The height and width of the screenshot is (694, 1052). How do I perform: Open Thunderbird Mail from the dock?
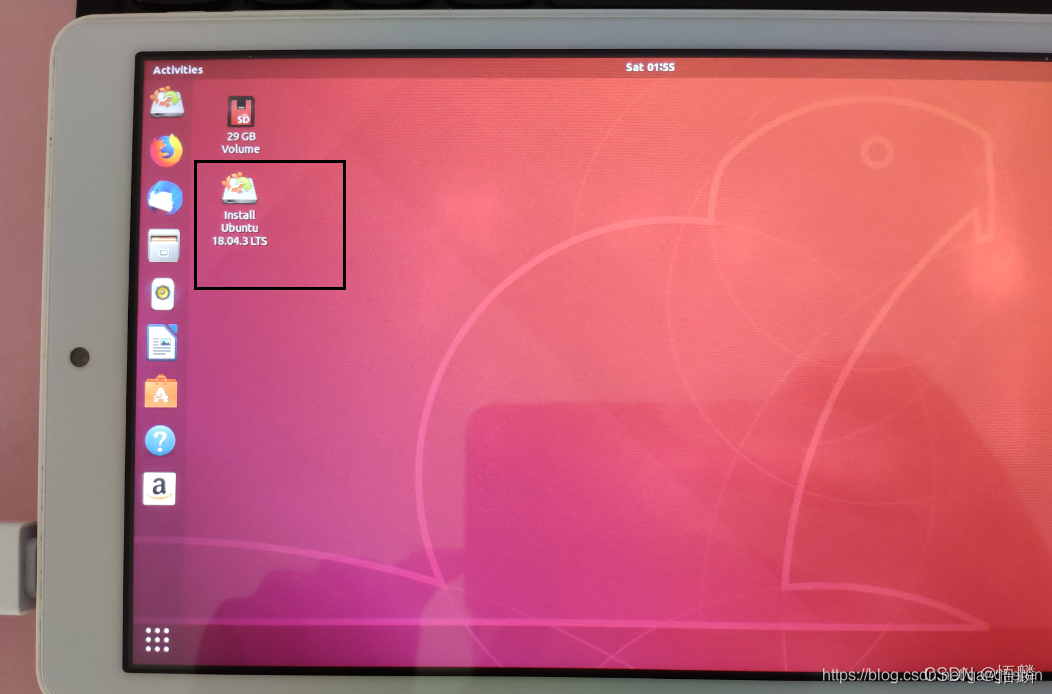pyautogui.click(x=165, y=198)
